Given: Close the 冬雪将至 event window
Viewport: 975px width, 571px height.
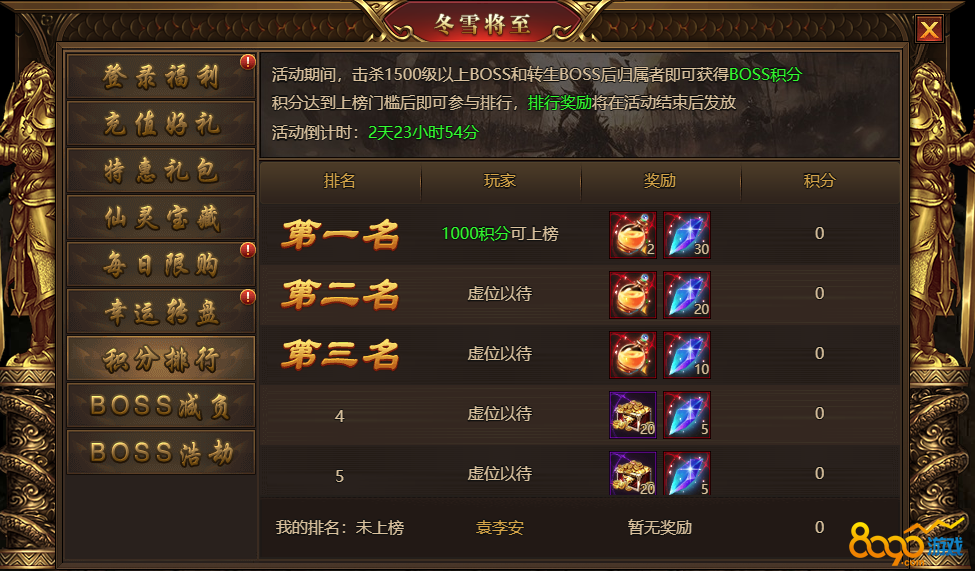Looking at the screenshot, I should click(929, 29).
